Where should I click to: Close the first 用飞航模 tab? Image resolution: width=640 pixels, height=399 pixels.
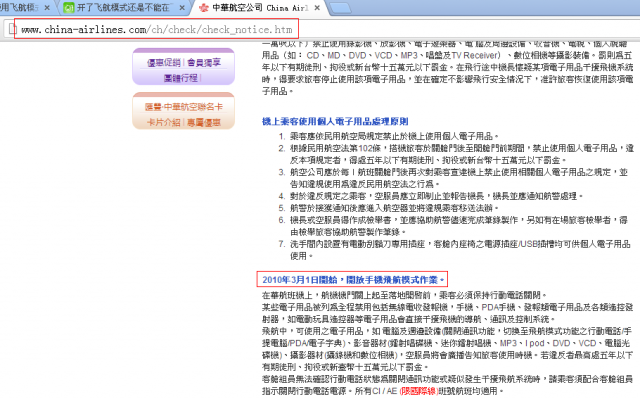[x=47, y=8]
